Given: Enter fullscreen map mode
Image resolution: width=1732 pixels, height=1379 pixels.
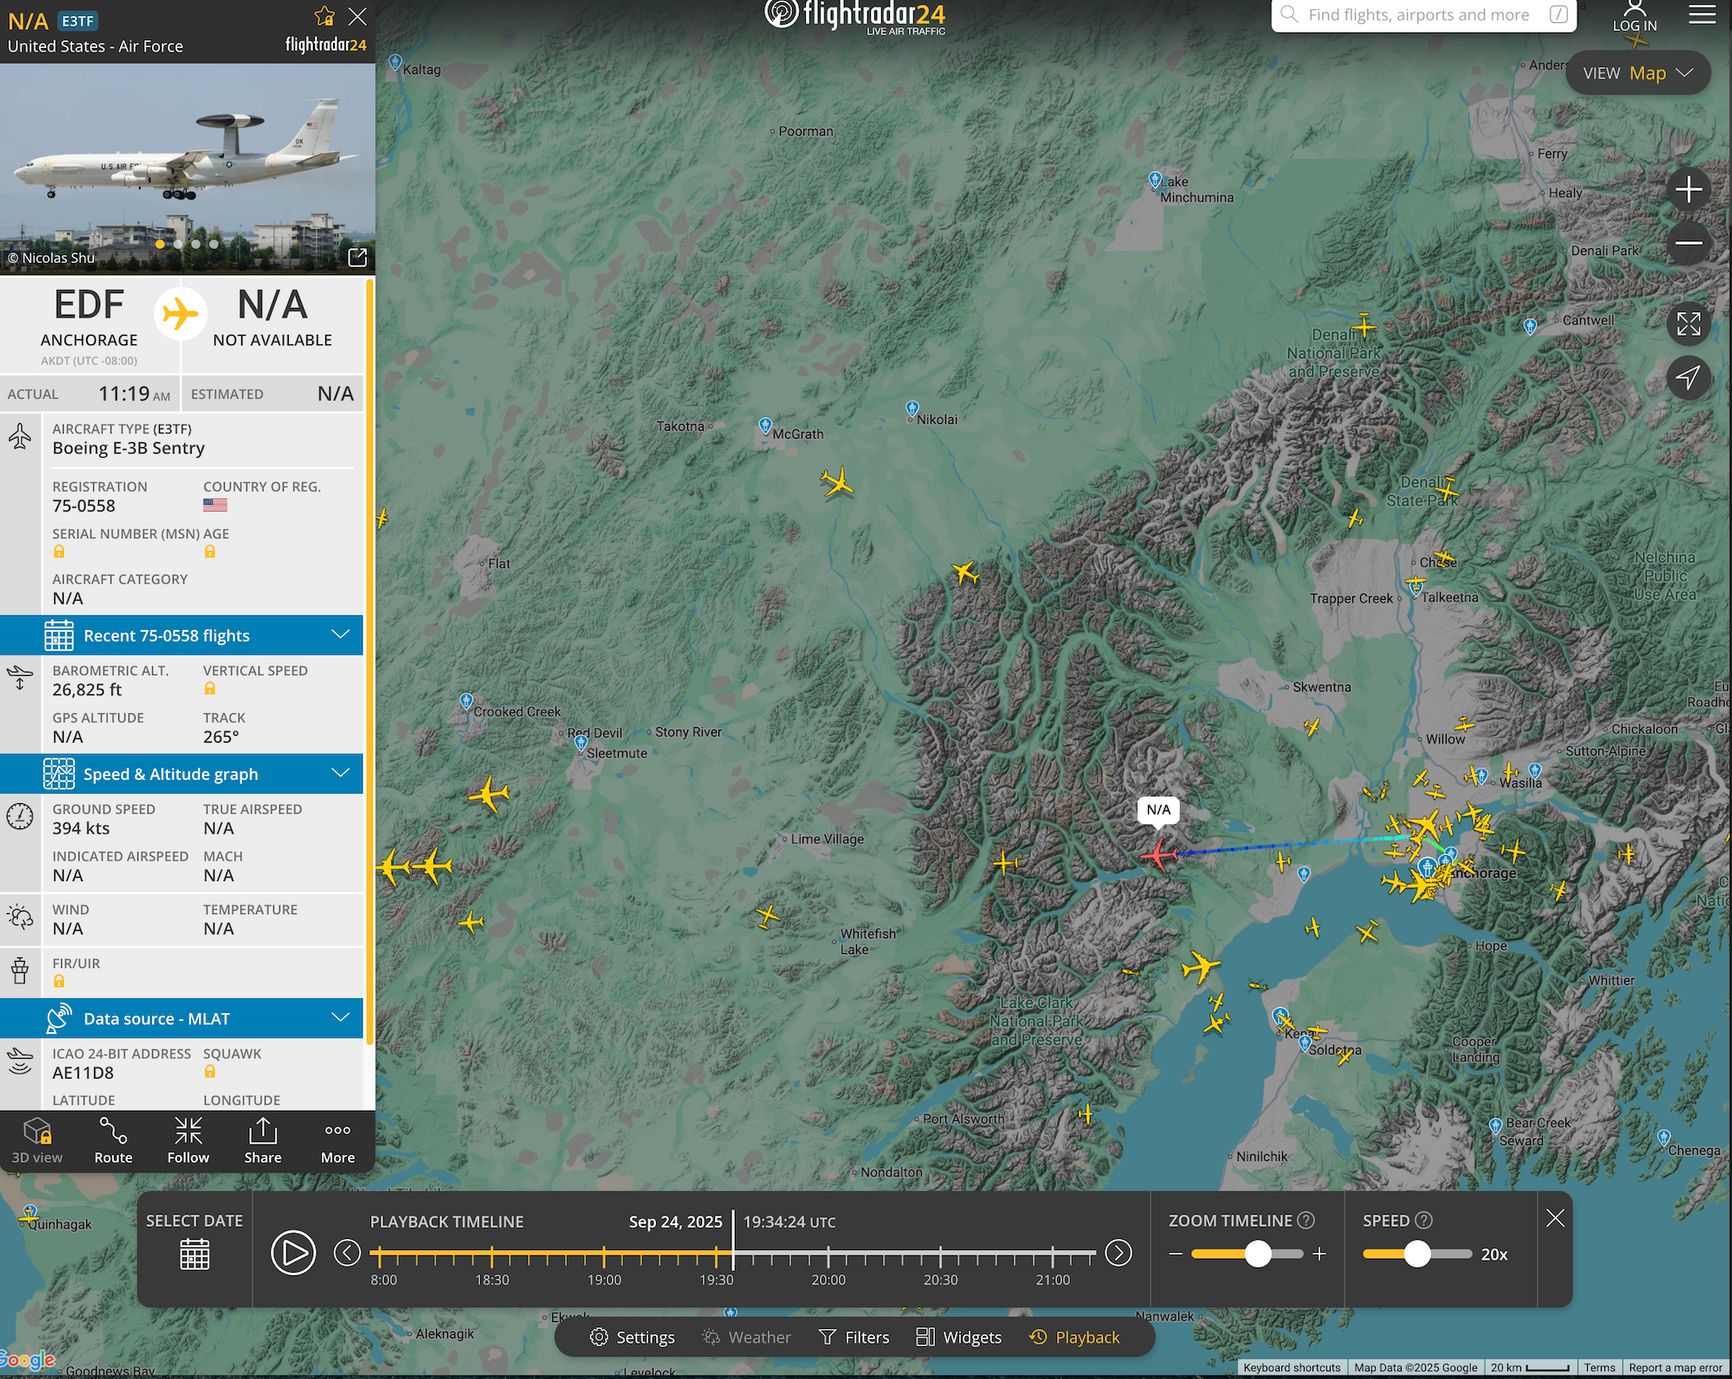Looking at the screenshot, I should [1688, 324].
